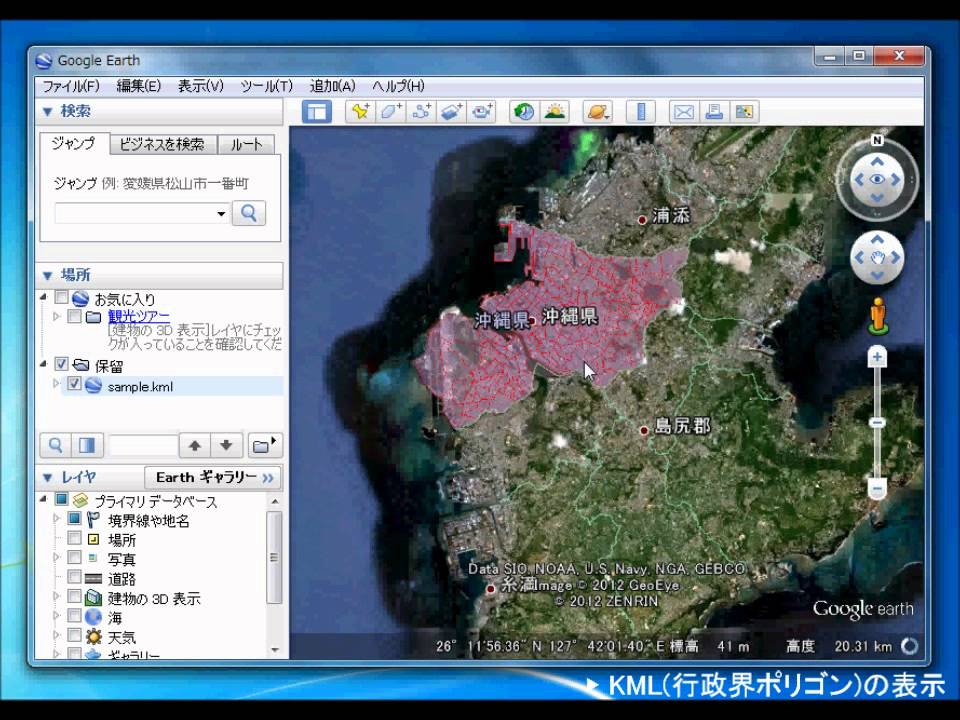Add a path tool icon

(x=421, y=112)
